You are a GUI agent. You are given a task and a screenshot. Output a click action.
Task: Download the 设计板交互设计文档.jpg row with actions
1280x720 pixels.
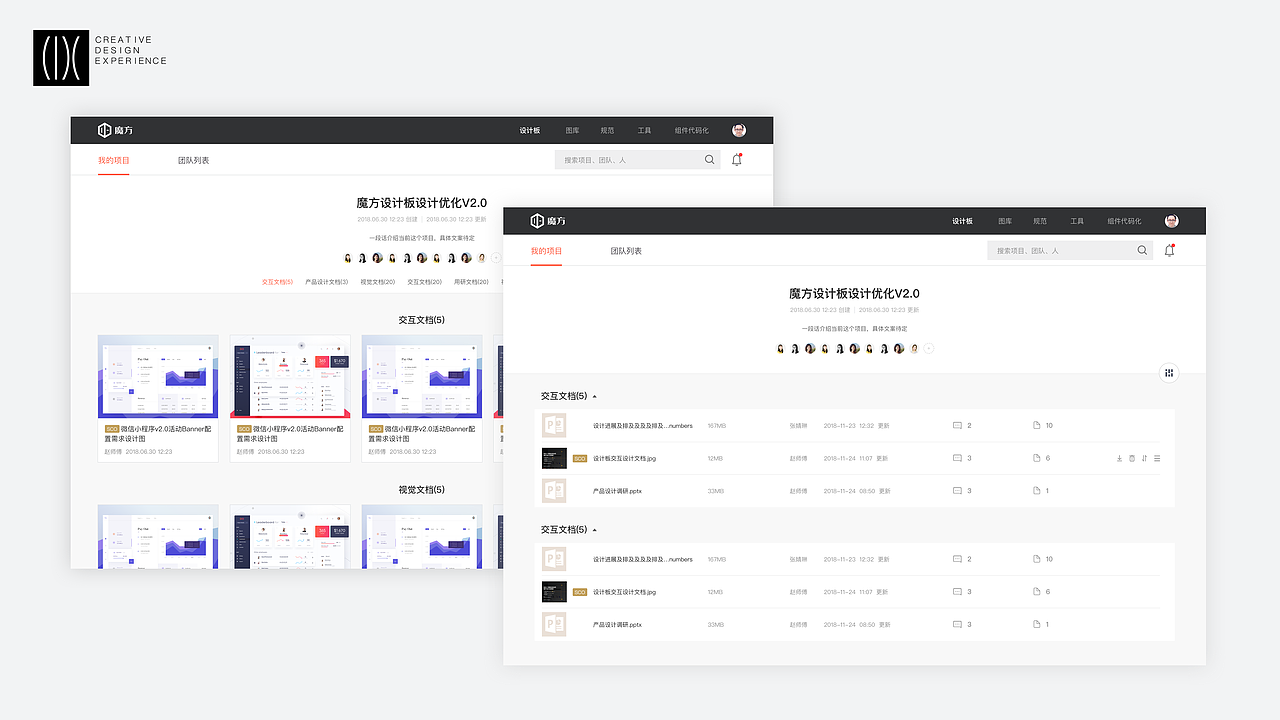(x=1119, y=458)
